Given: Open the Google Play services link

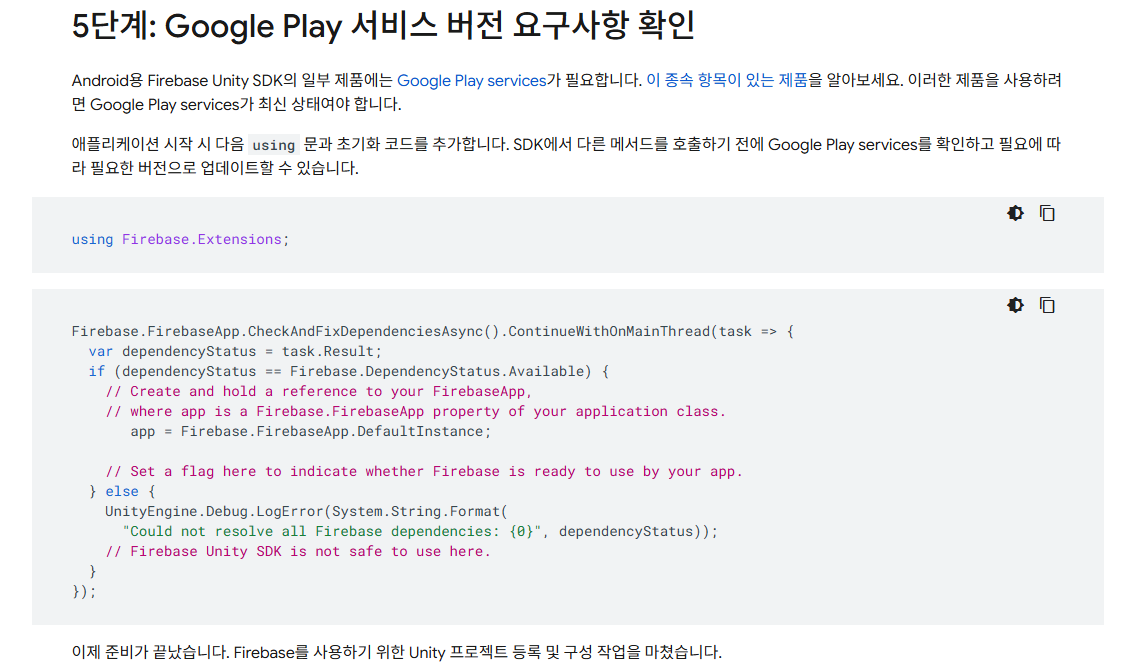Looking at the screenshot, I should click(x=471, y=80).
